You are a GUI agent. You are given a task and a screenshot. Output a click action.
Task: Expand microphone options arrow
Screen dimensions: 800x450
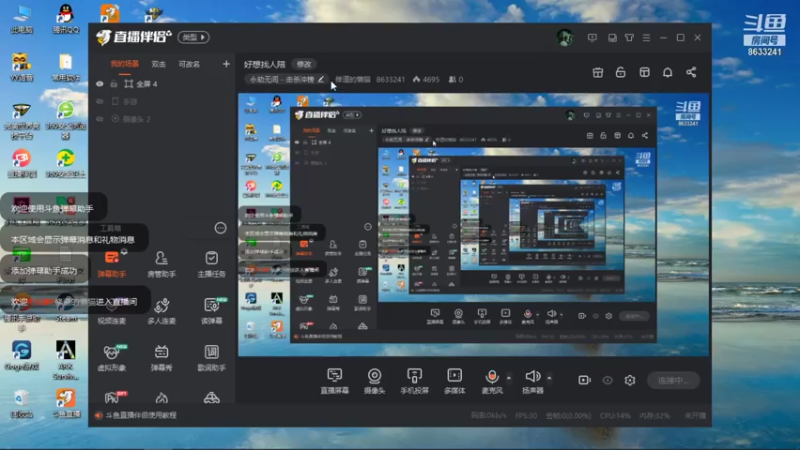pos(509,378)
